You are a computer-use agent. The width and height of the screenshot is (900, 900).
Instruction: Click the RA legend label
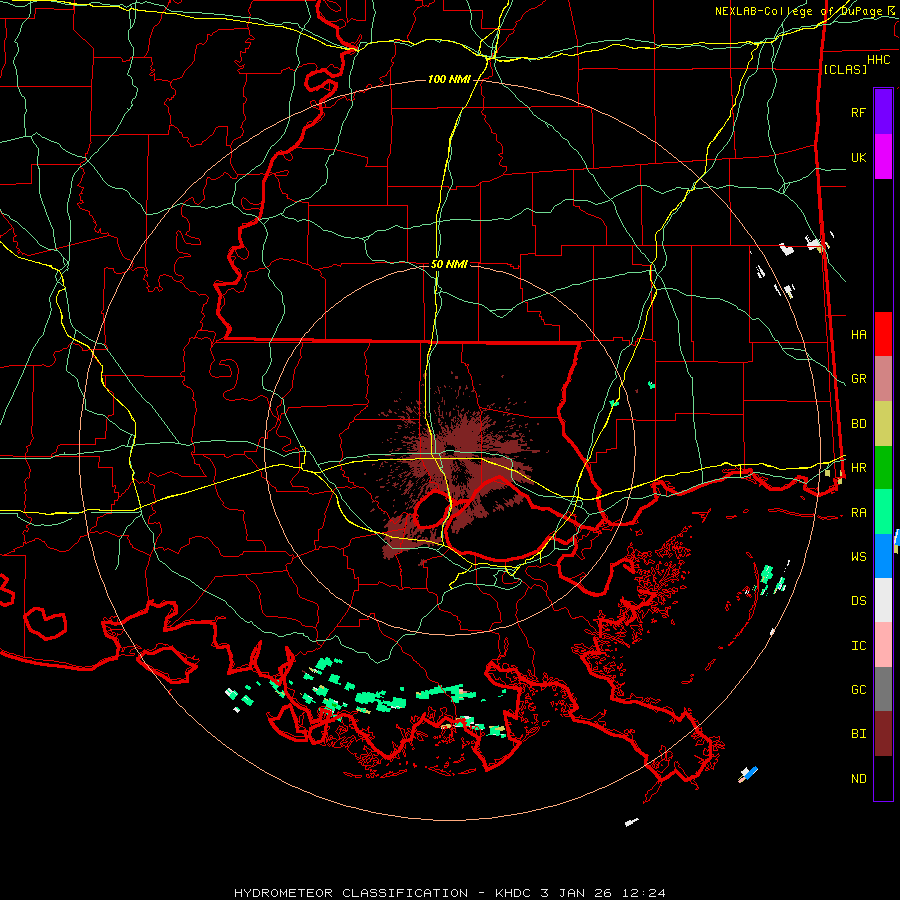point(858,513)
